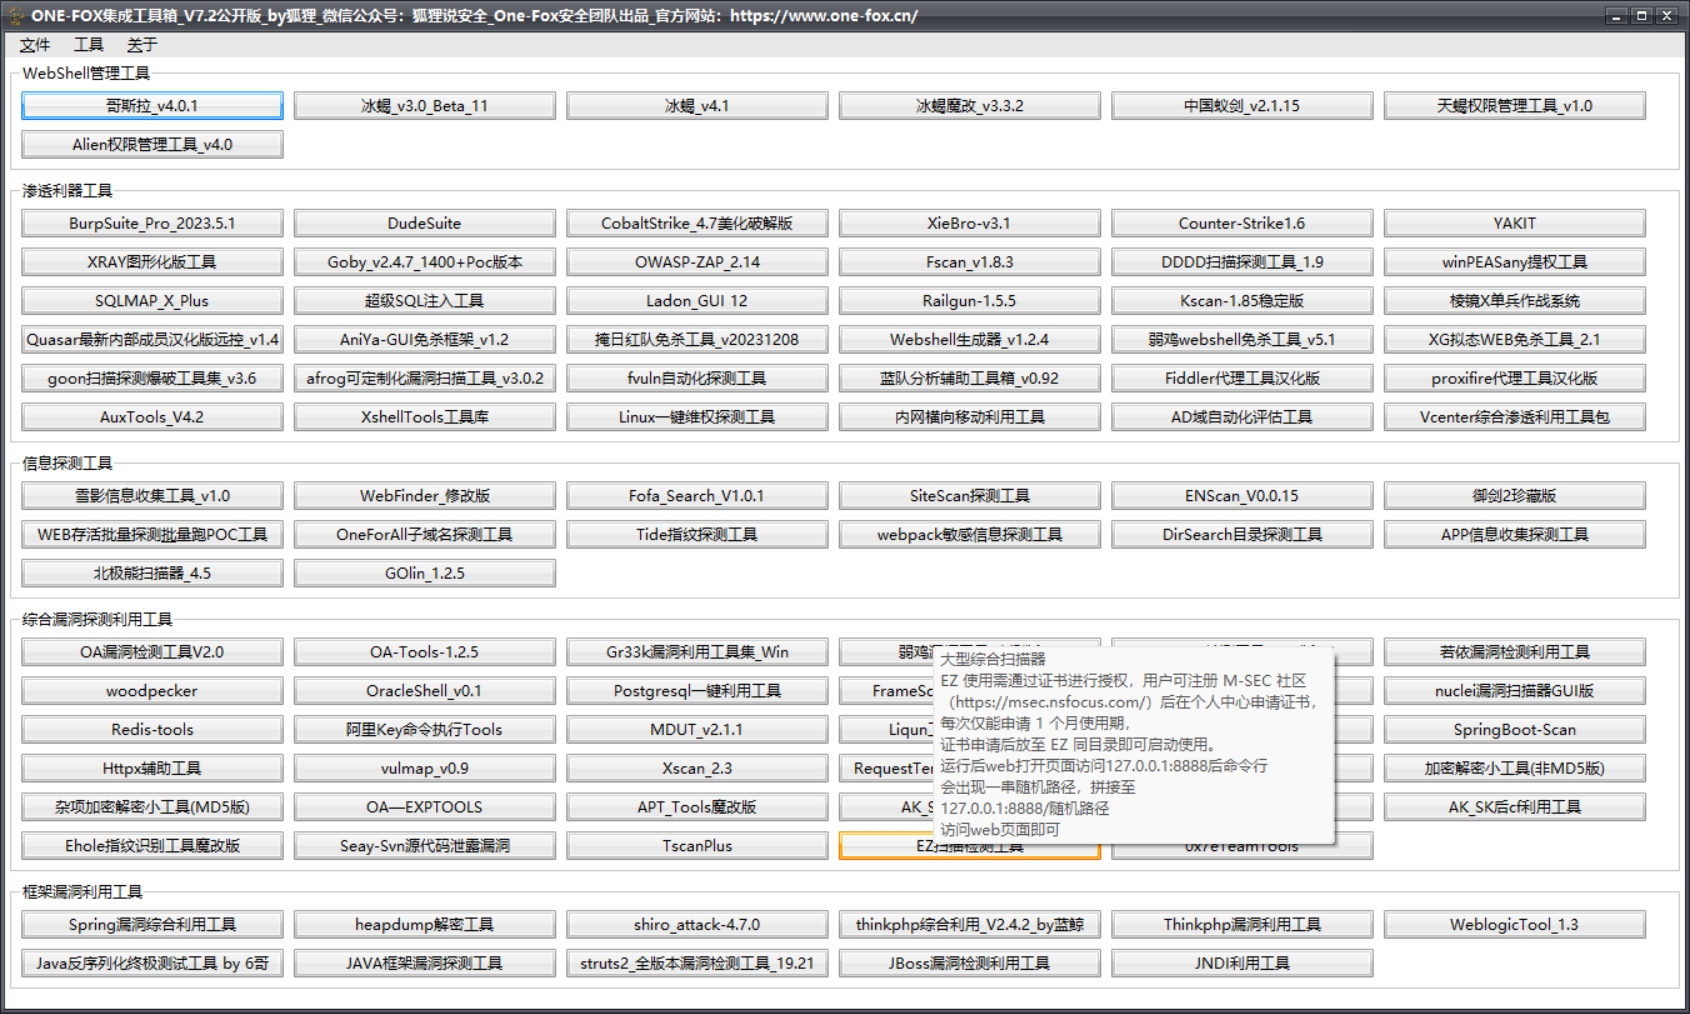Open OA漏洞检测工具V2.0
This screenshot has height=1014, width=1690.
(152, 652)
